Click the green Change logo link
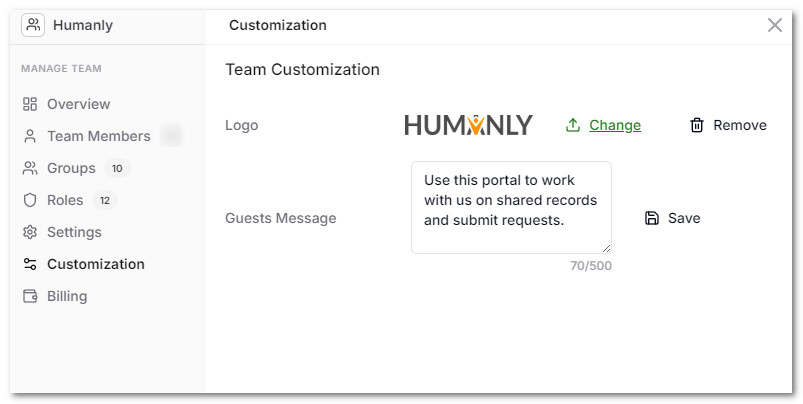The image size is (803, 404). click(x=615, y=125)
